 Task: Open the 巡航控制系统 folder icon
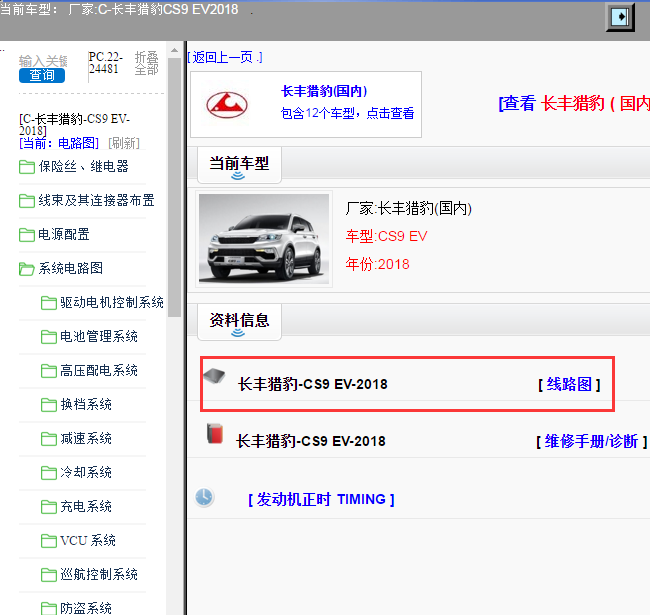49,574
